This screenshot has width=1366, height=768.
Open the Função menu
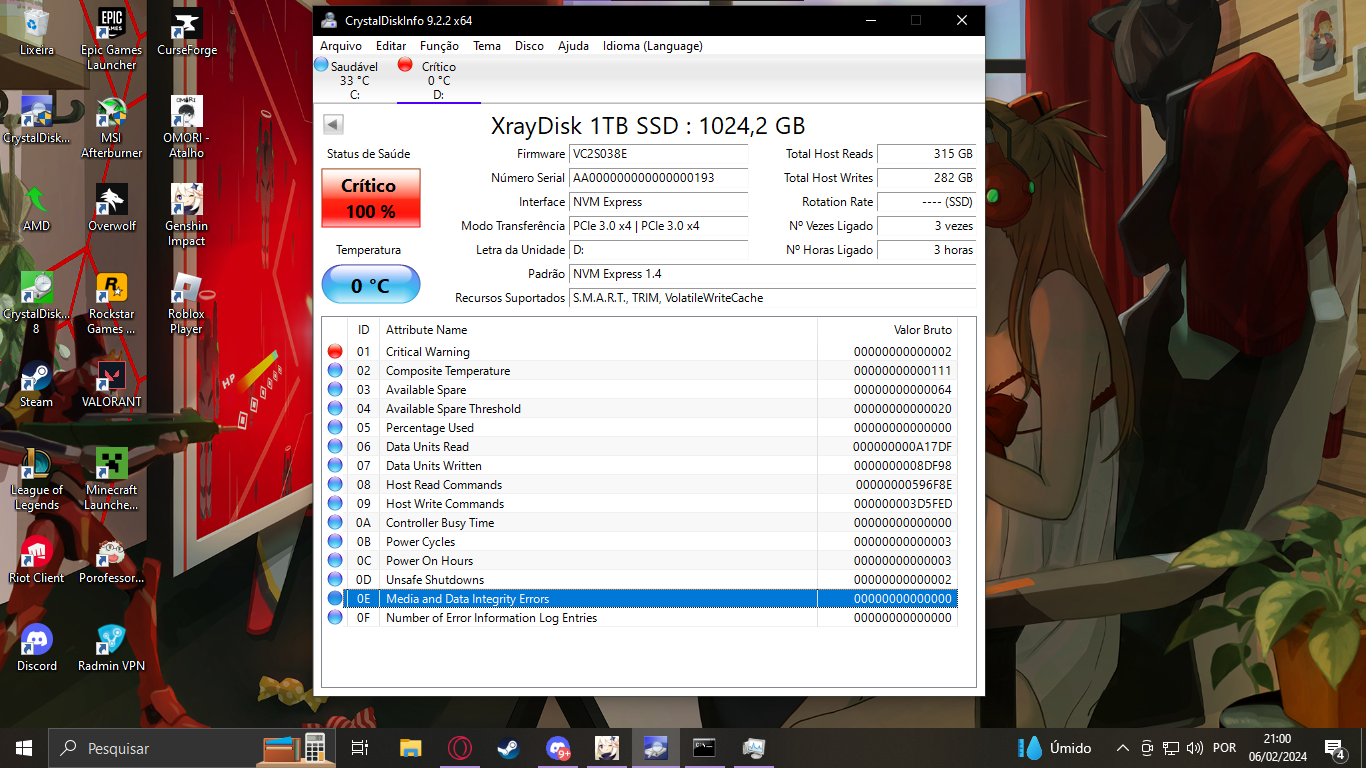[439, 46]
